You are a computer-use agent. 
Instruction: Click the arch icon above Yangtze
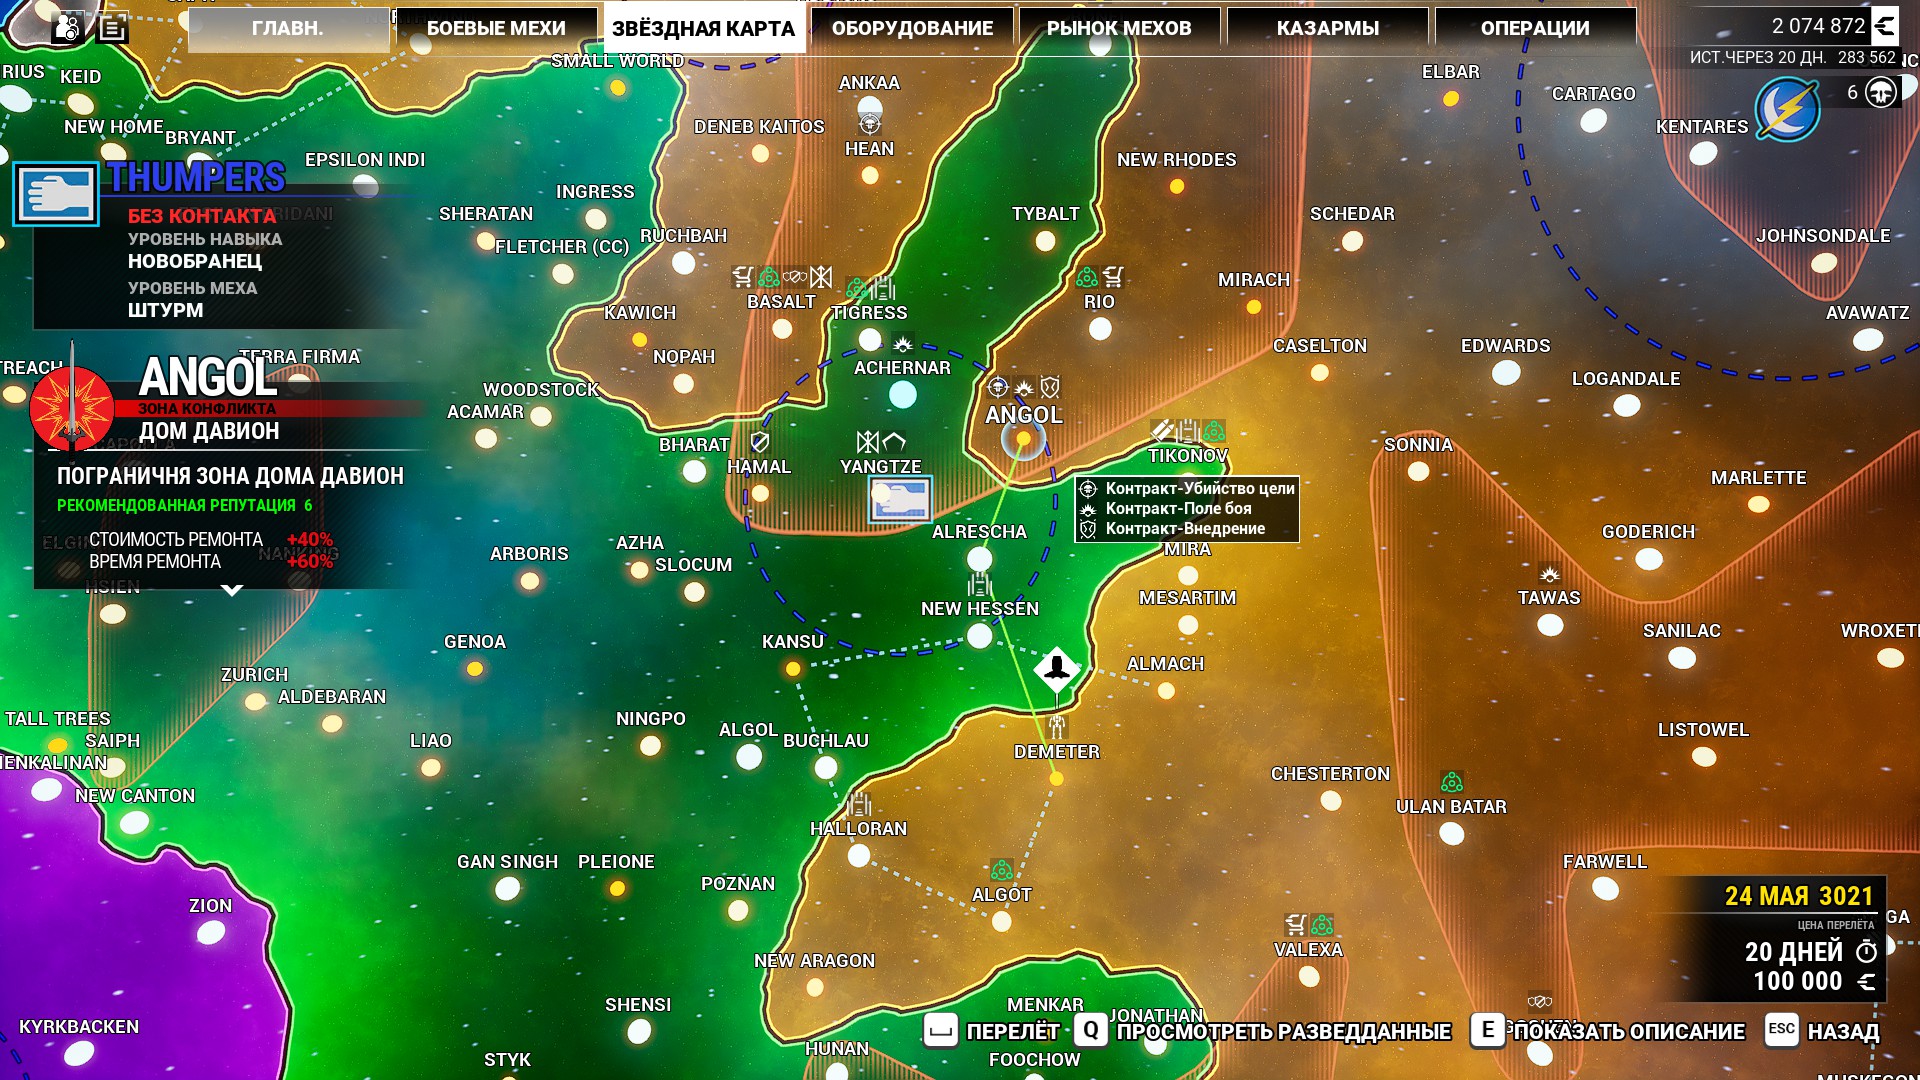click(894, 441)
